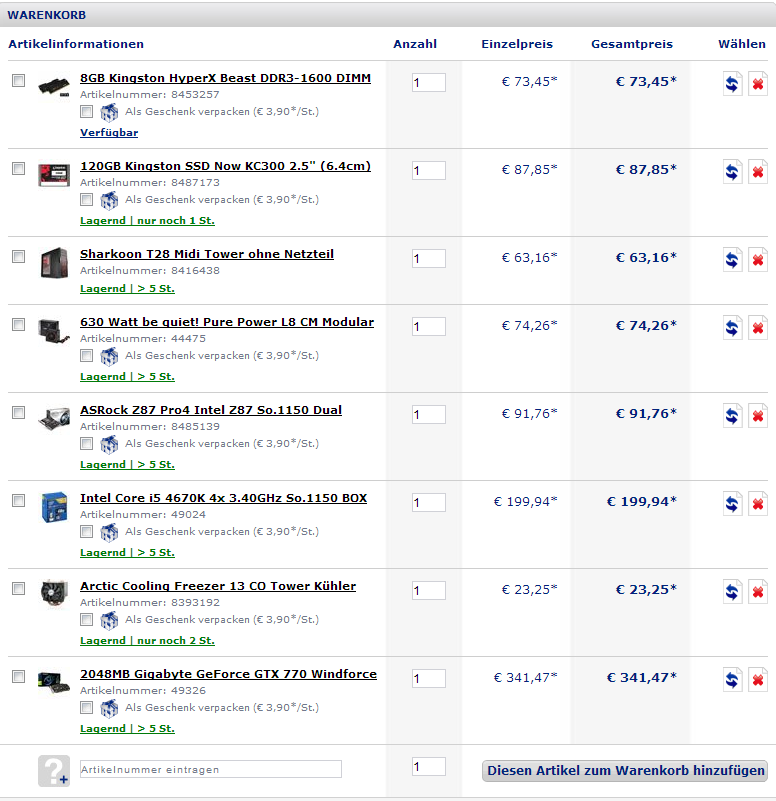
Task: Click gift box icon under Intel Core i5
Action: point(109,532)
